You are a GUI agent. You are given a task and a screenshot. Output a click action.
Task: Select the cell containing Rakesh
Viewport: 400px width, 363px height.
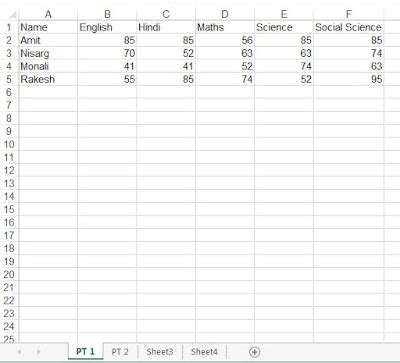(48, 79)
